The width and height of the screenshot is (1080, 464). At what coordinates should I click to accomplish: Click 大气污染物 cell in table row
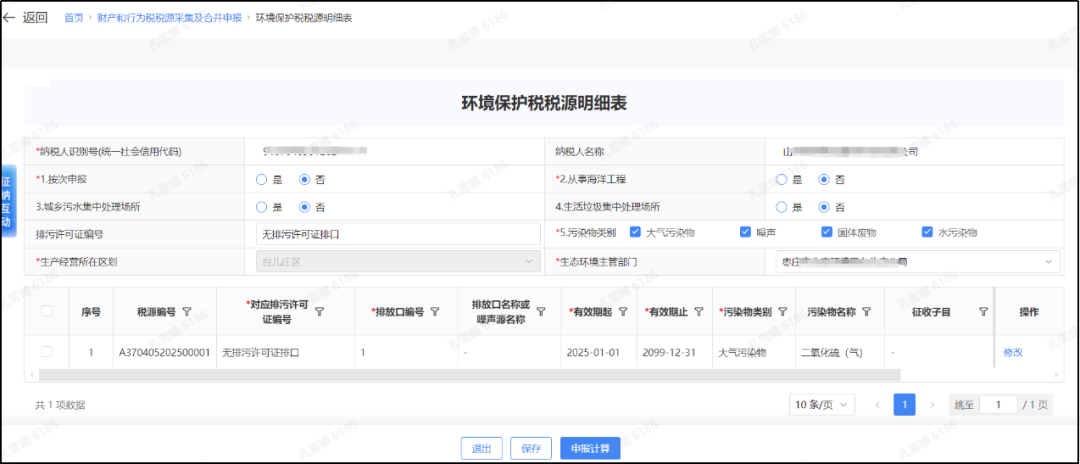coord(742,352)
